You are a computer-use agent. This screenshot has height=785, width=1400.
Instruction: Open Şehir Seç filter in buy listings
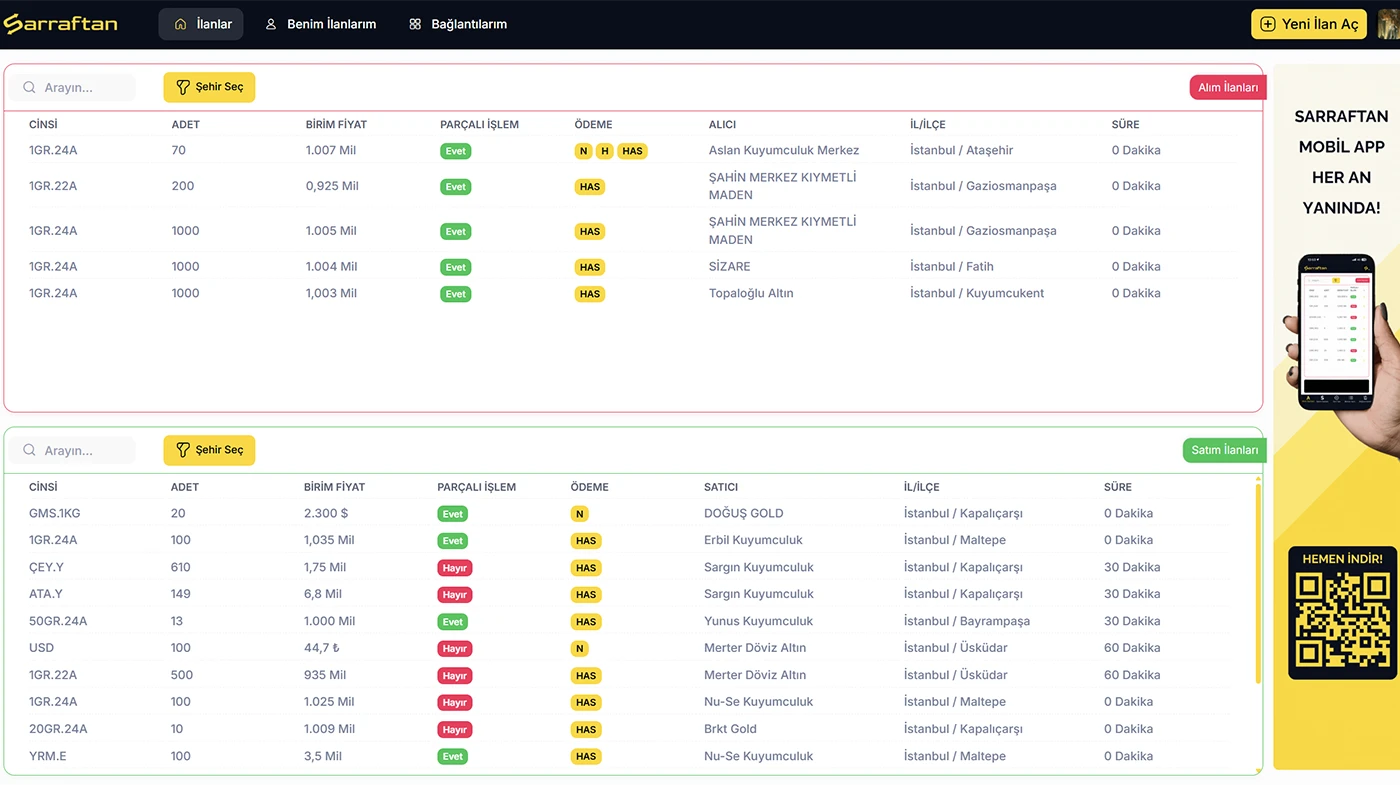pyautogui.click(x=209, y=87)
